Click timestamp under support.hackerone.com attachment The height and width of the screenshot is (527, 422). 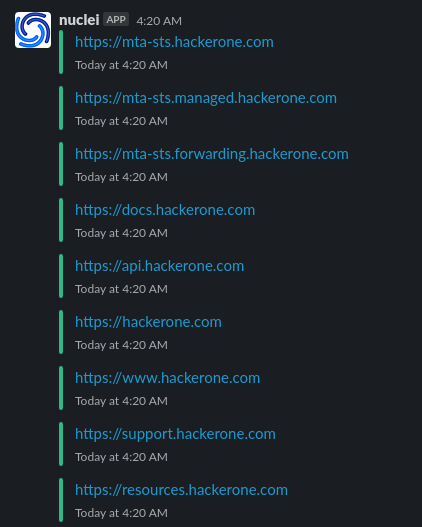(121, 457)
